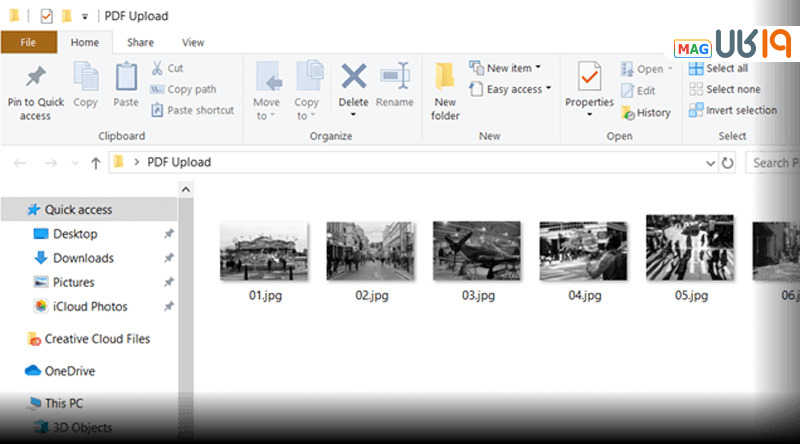Expand the New item dropdown
The image size is (800, 444).
click(512, 68)
